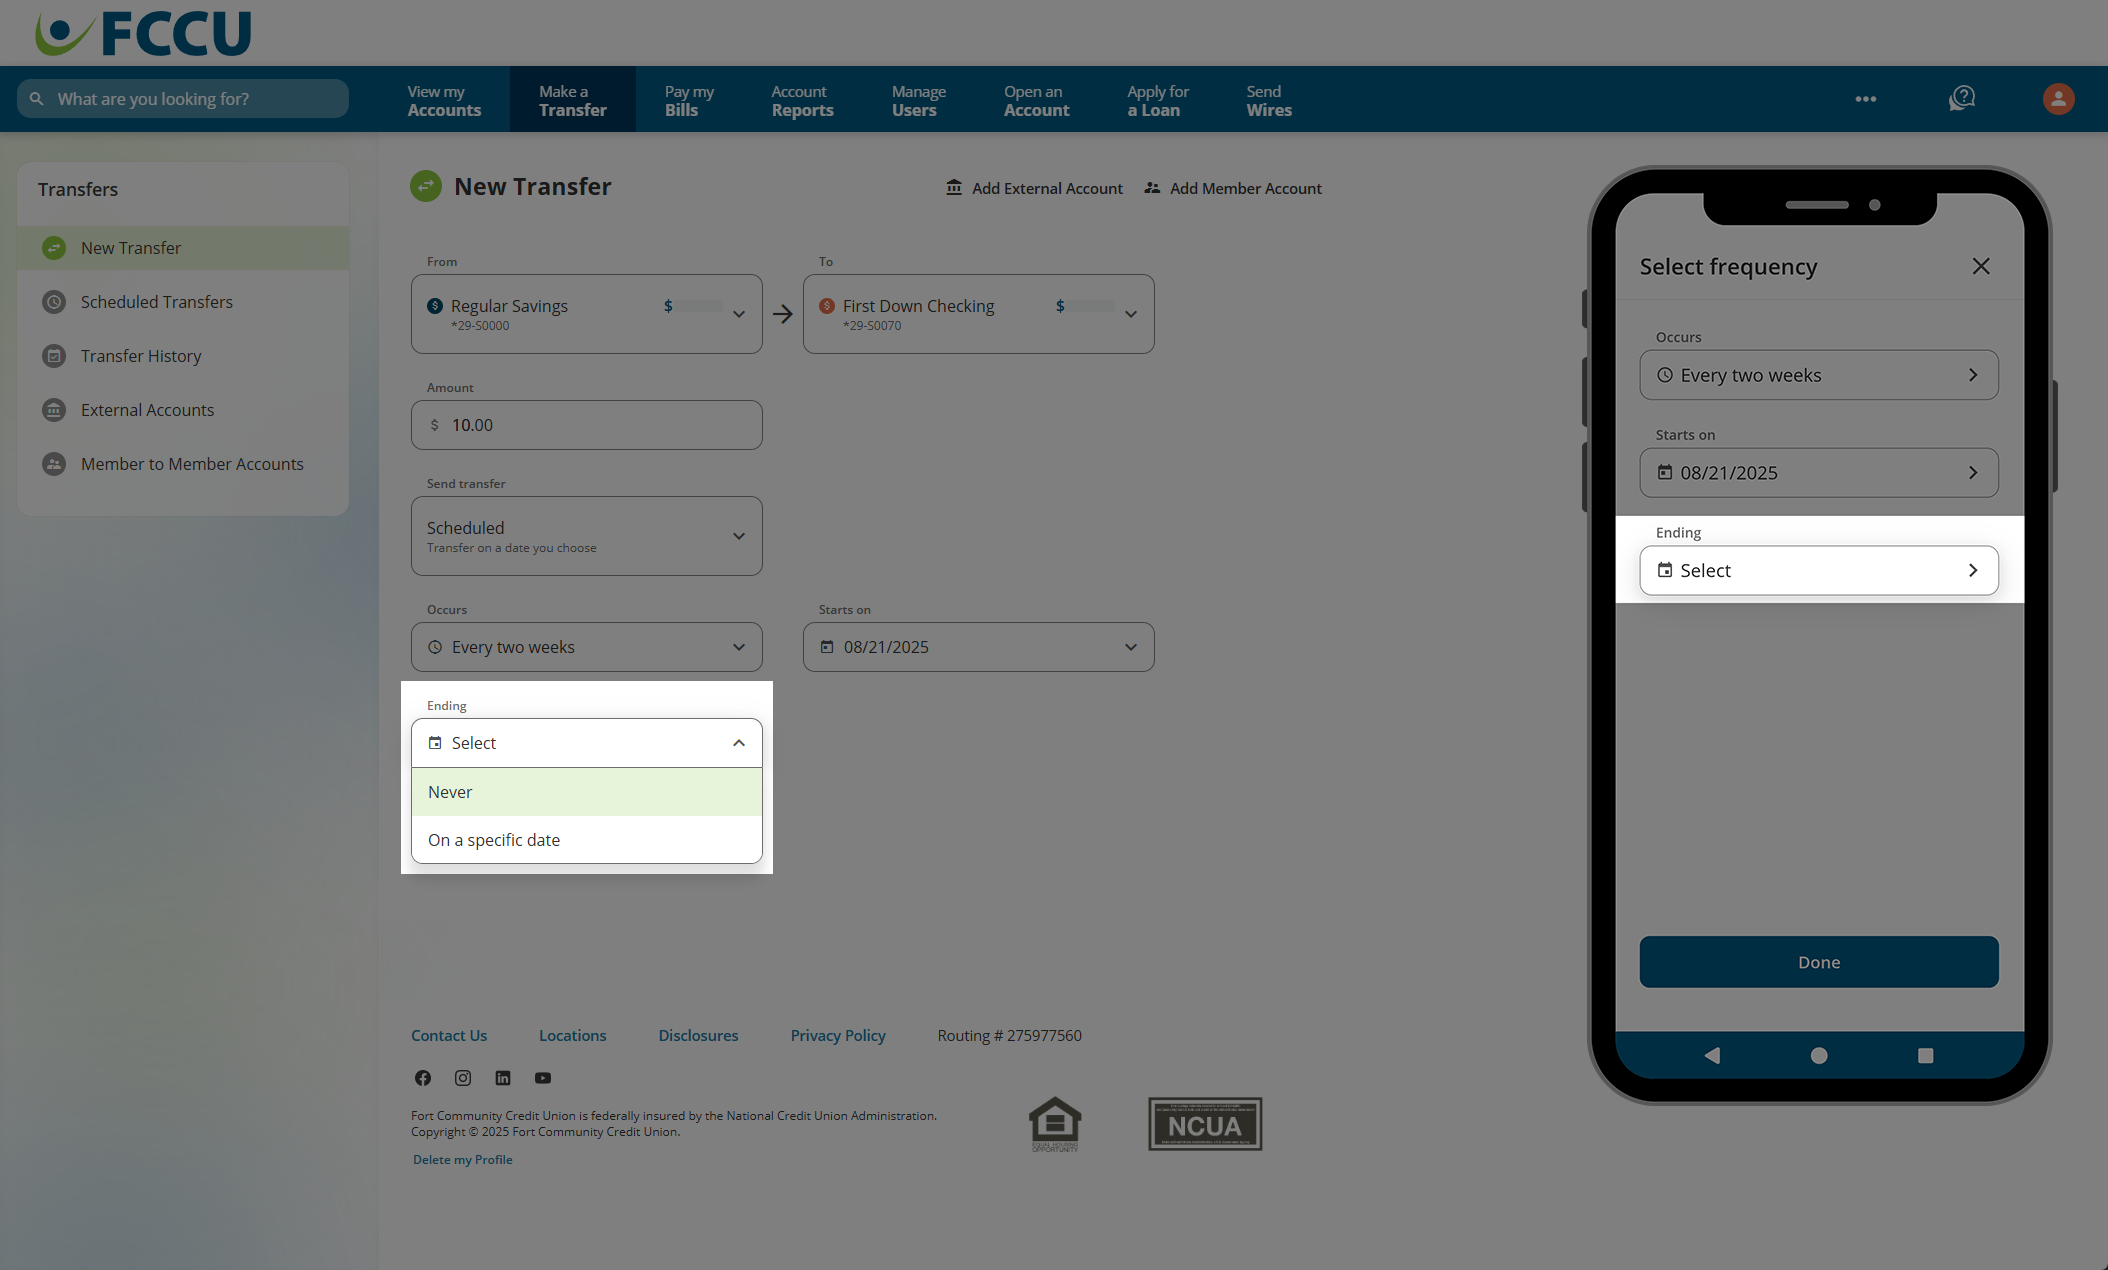Choose Never from Ending options
The image size is (2108, 1270).
pyautogui.click(x=587, y=792)
